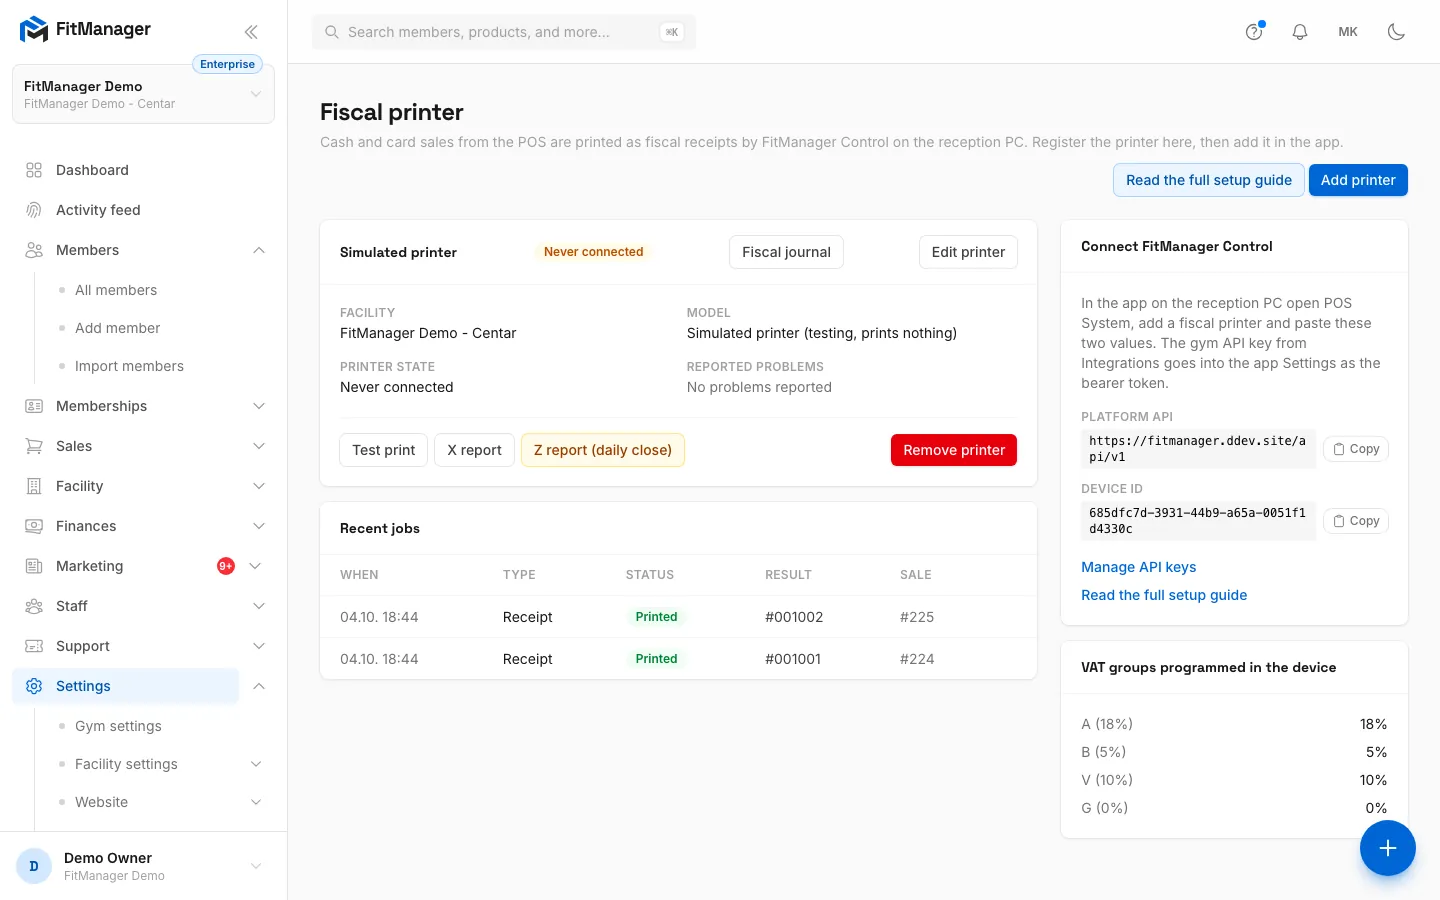The image size is (1440, 900).
Task: Click the Memberships card icon
Action: tap(34, 406)
